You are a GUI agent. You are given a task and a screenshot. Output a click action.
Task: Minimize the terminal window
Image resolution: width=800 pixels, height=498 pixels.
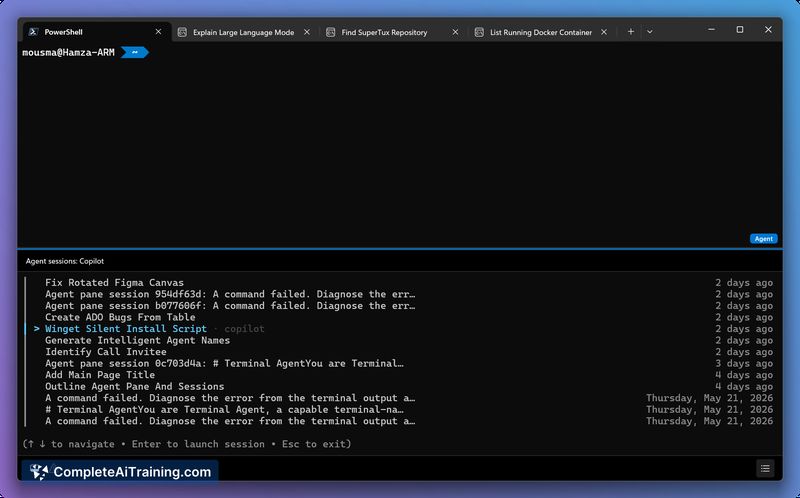(x=711, y=30)
